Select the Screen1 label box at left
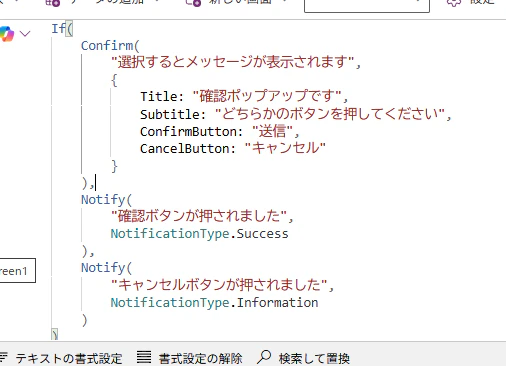 [17, 270]
